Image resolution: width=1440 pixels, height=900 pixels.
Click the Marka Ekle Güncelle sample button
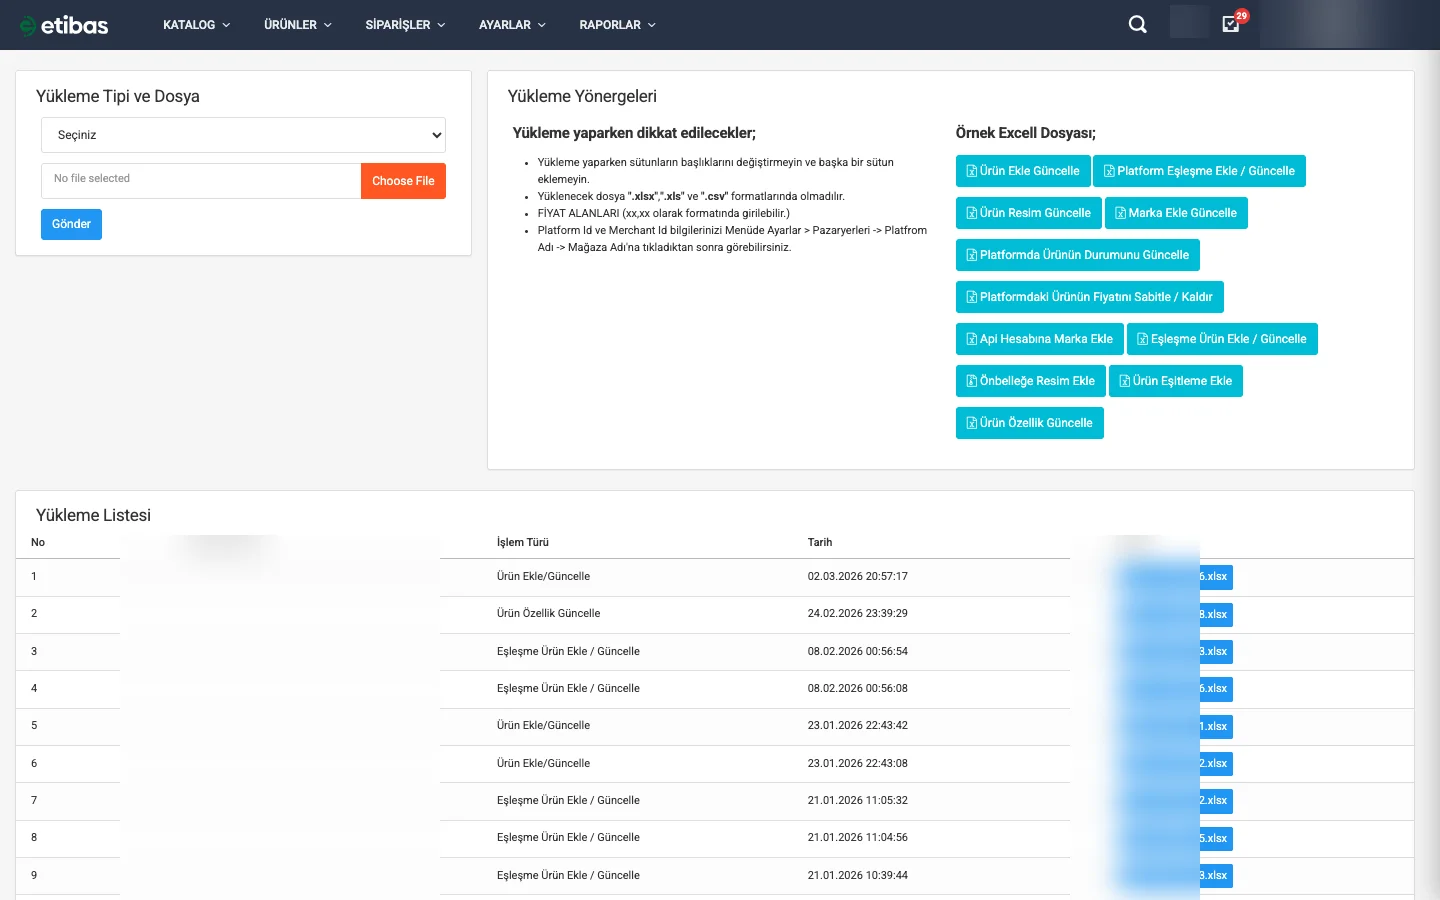(x=1175, y=213)
